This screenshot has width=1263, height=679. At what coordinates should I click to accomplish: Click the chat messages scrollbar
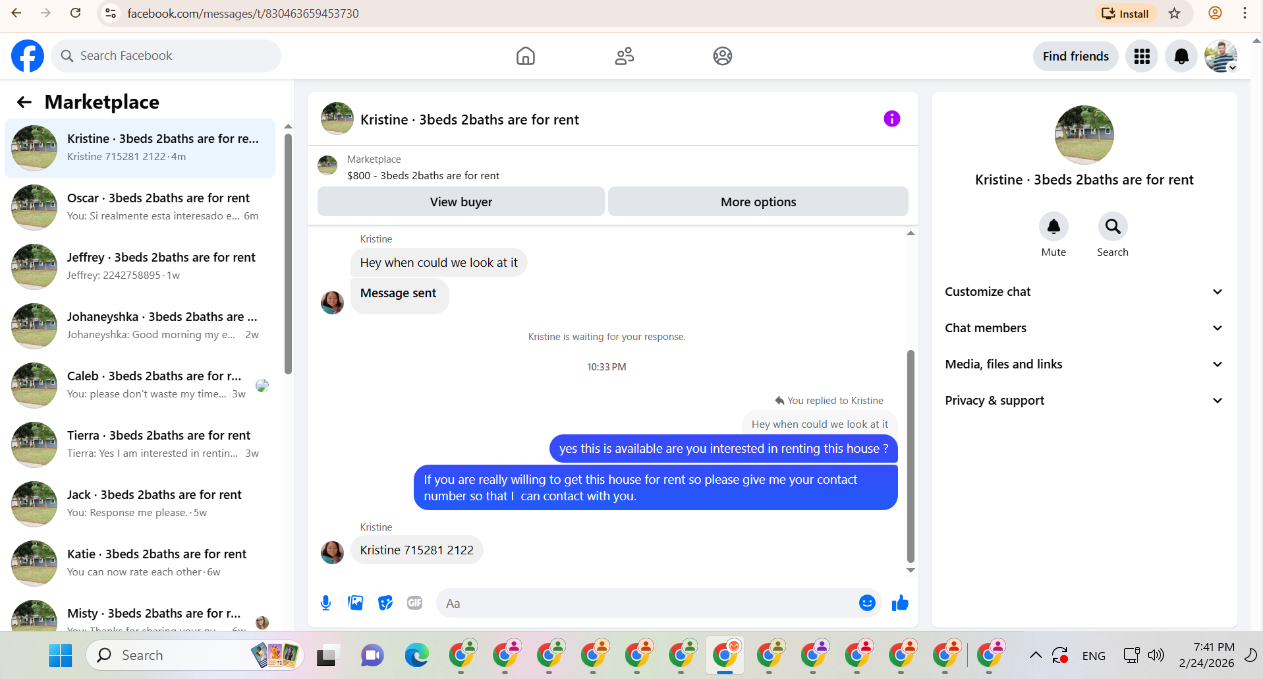[910, 456]
